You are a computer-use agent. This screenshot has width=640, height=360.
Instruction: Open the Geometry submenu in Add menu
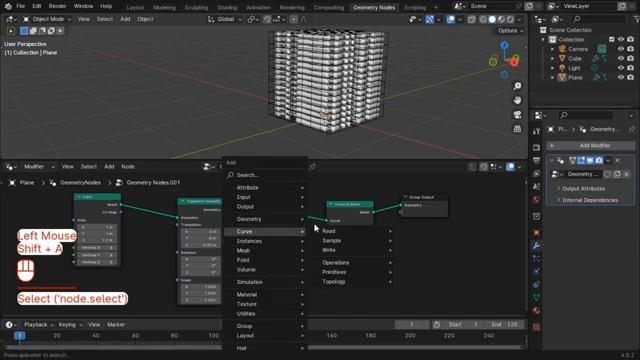pos(265,219)
